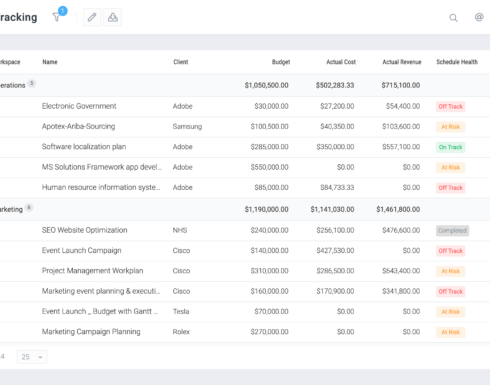Select the $84,733.33 actual cost cell
The image size is (490, 385).
point(337,188)
